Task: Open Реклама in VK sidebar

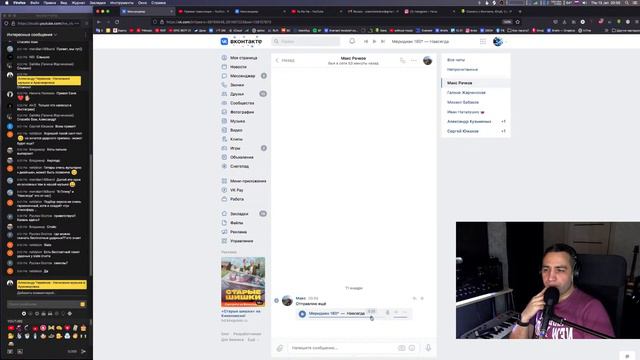Action: (x=238, y=232)
